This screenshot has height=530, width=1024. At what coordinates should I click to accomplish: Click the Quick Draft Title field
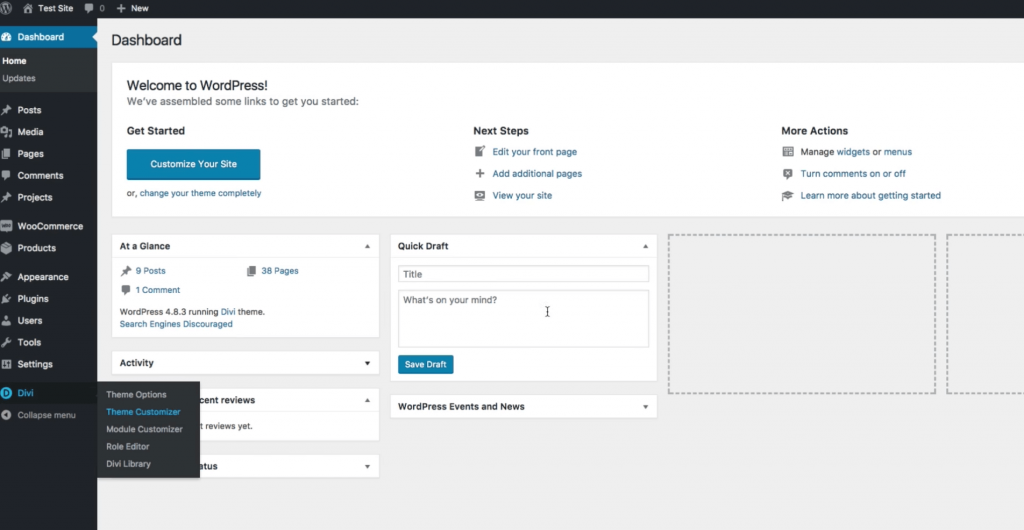click(x=523, y=274)
